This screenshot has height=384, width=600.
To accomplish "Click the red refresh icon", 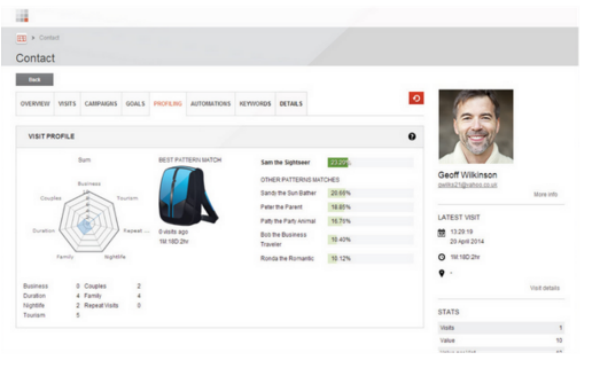I will tap(416, 98).
